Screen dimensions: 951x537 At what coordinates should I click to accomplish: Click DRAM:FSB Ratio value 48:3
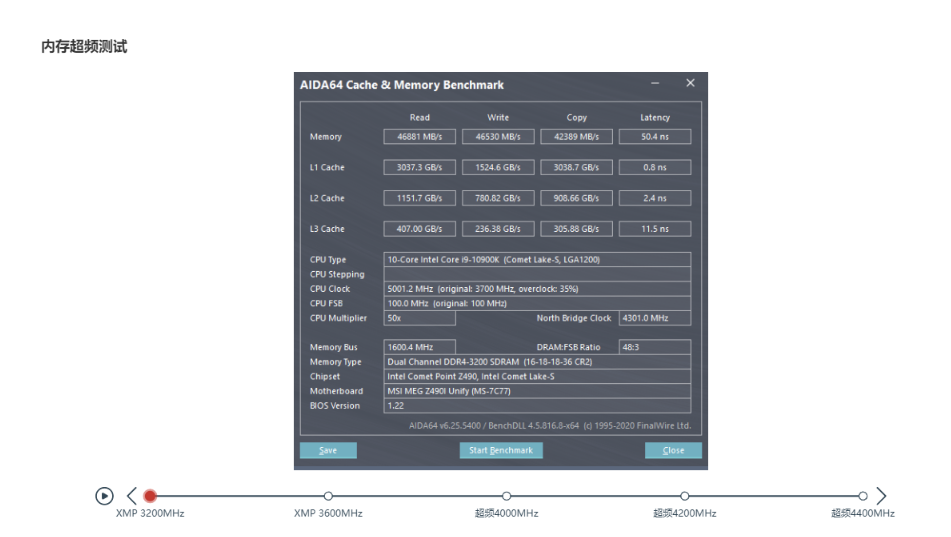click(655, 347)
